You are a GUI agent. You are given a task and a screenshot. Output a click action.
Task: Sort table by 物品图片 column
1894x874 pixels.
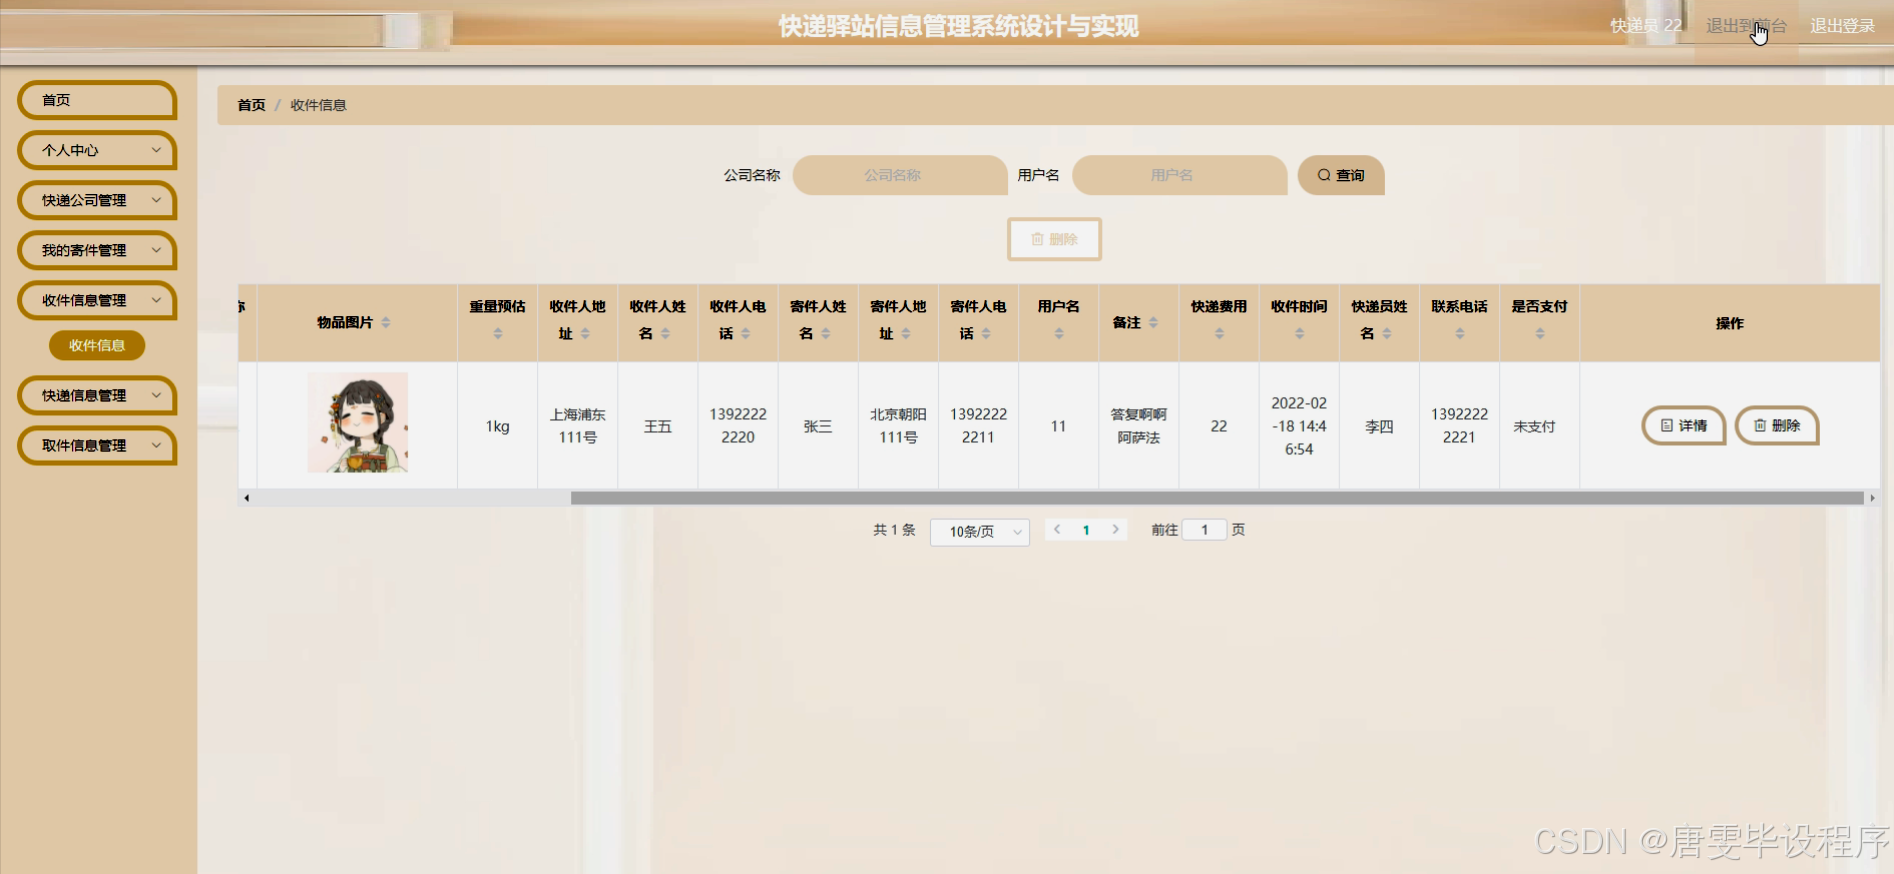[x=386, y=322]
